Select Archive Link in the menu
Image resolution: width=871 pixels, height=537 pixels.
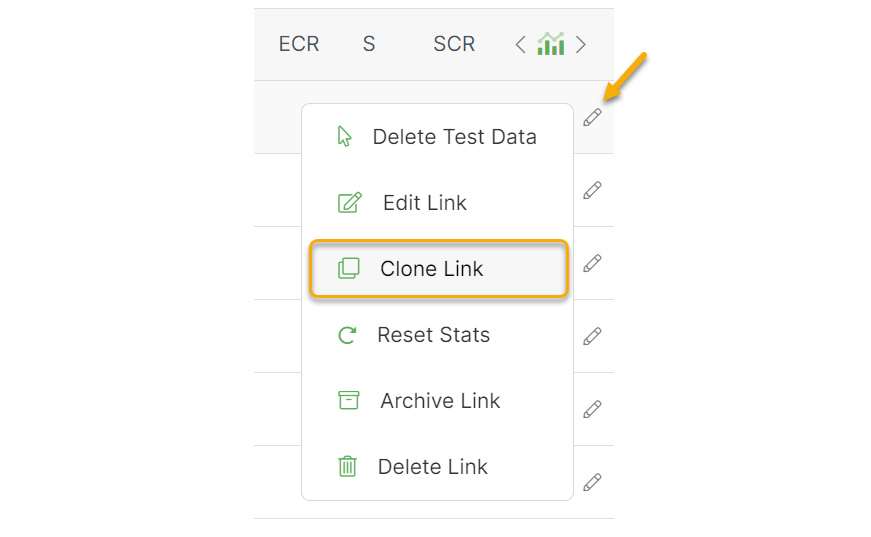[440, 401]
